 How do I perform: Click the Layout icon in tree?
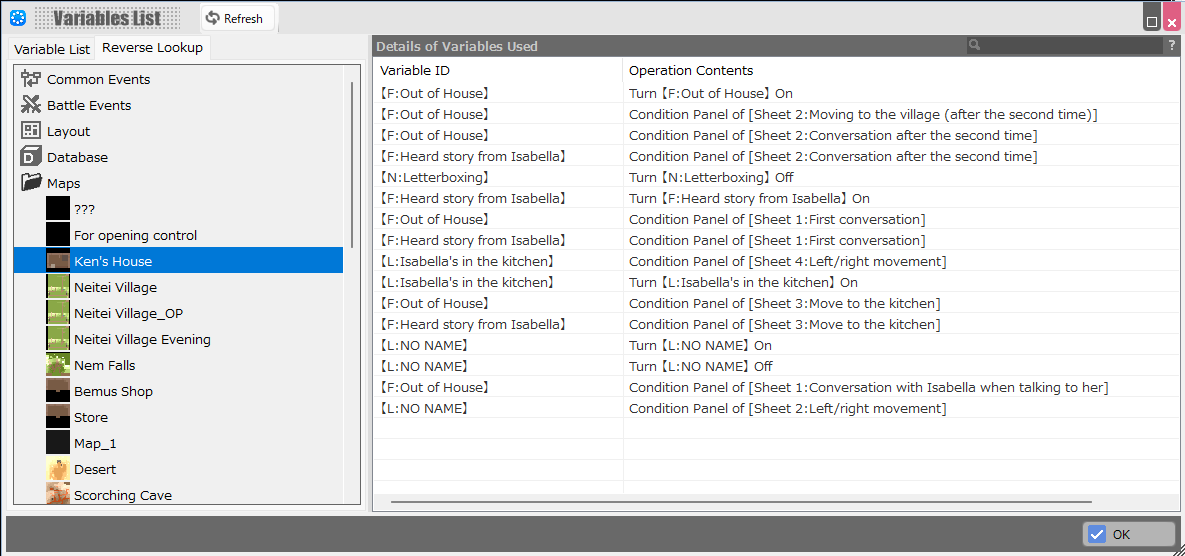31,131
